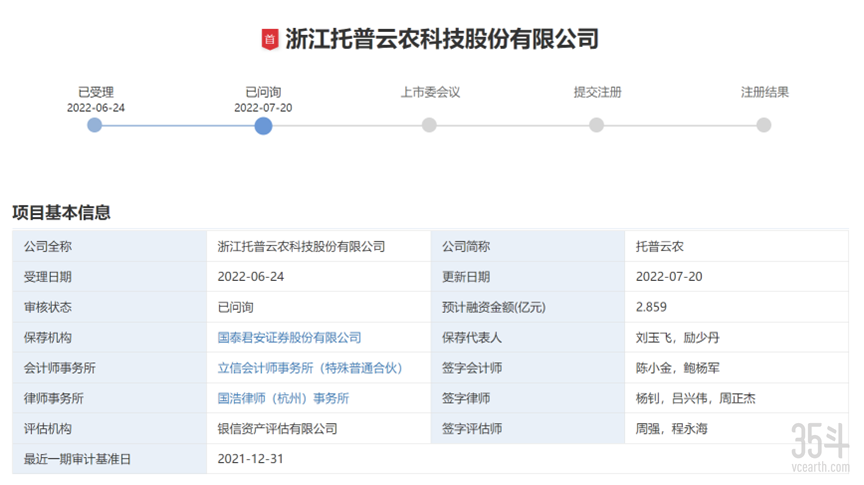Click the 签字律师 label cell
The image size is (864, 485).
point(528,398)
